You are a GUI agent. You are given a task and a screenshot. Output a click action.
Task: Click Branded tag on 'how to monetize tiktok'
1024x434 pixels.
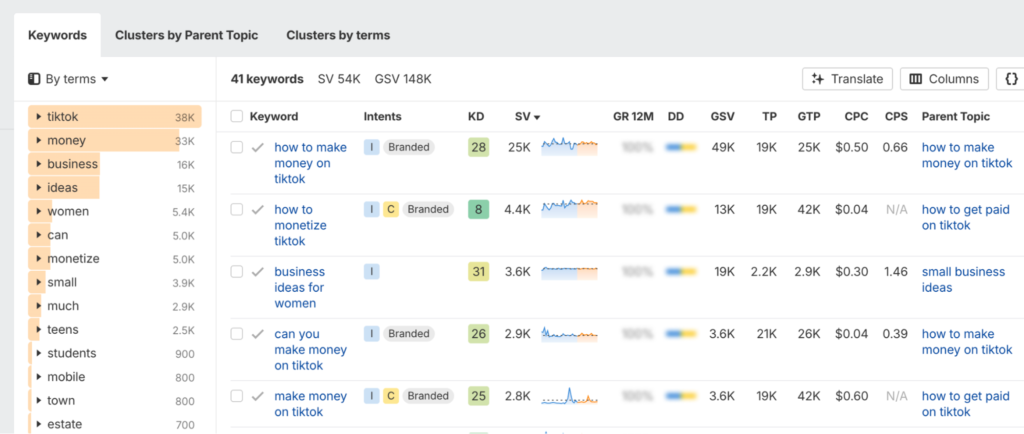[x=428, y=209]
